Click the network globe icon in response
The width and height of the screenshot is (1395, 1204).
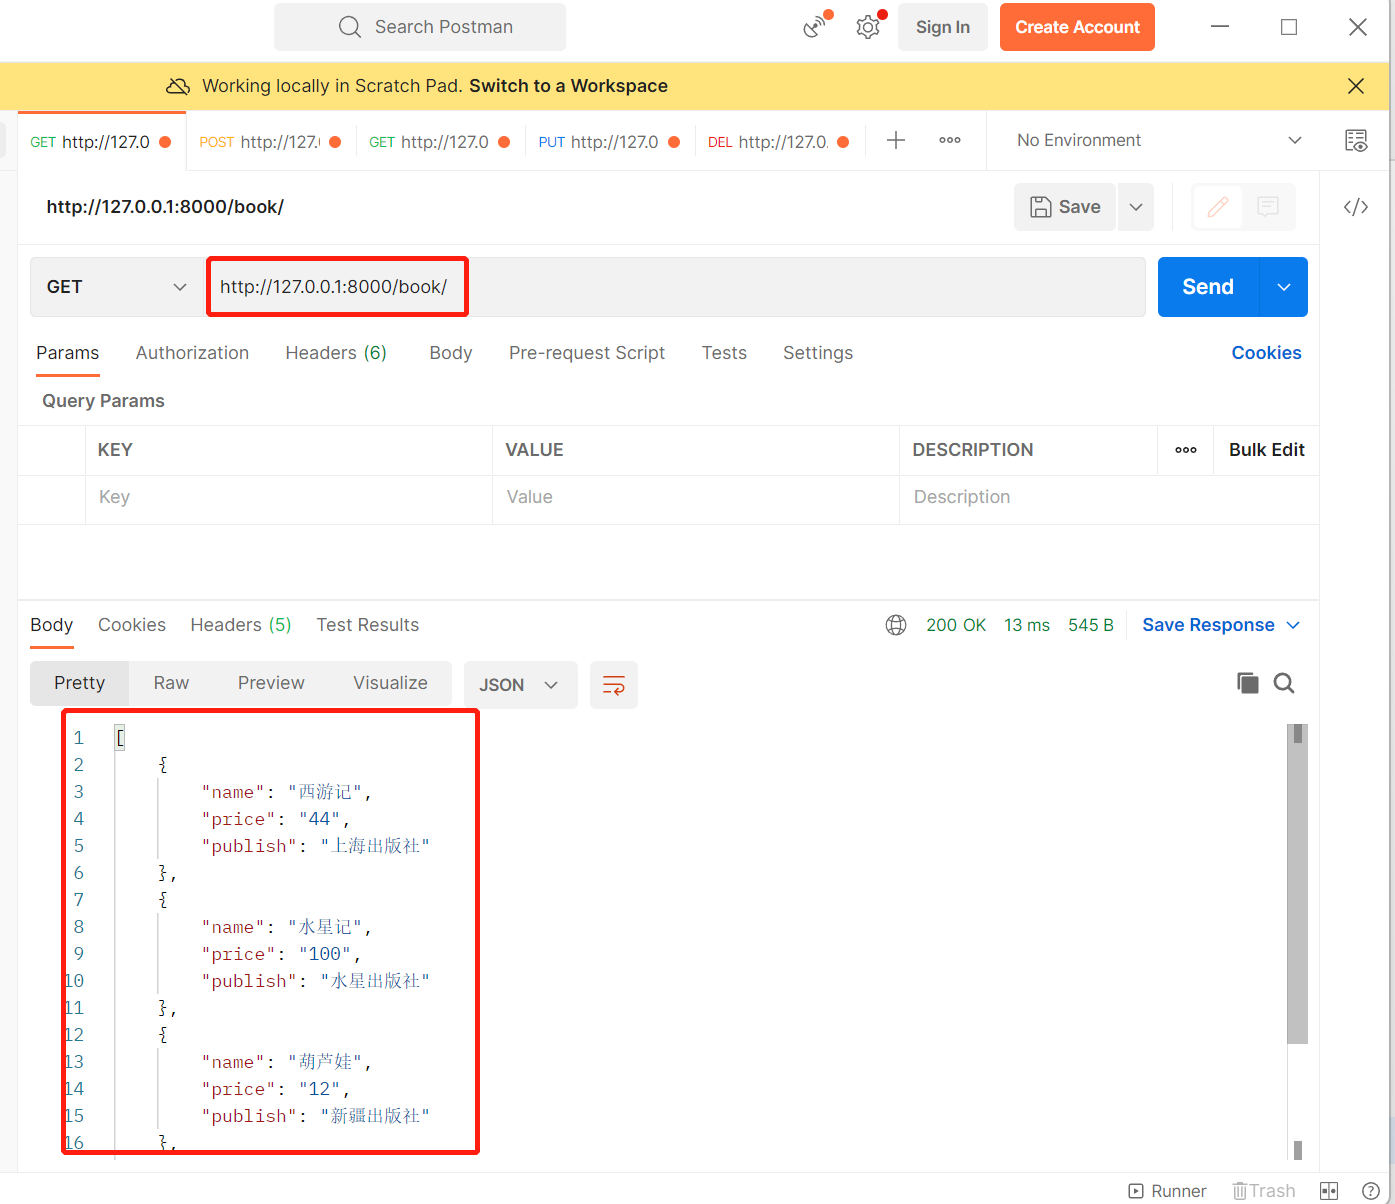coord(896,625)
